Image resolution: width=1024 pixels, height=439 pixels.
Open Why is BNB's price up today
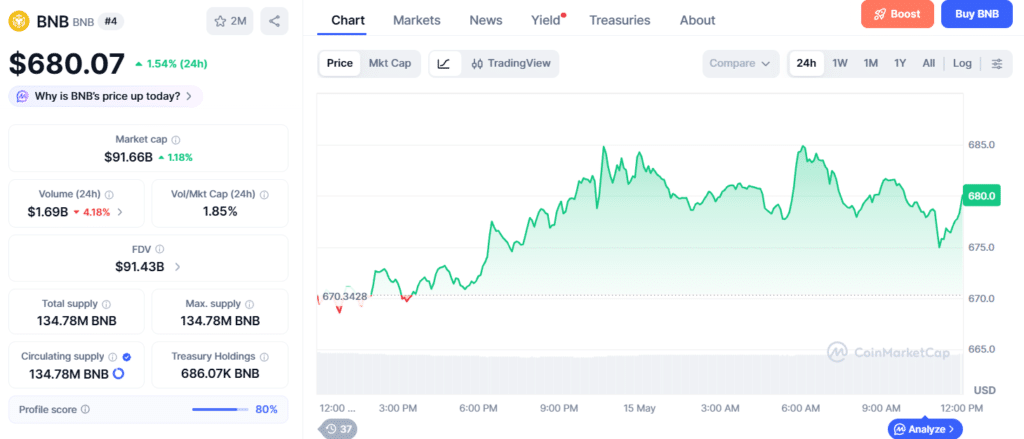[106, 97]
